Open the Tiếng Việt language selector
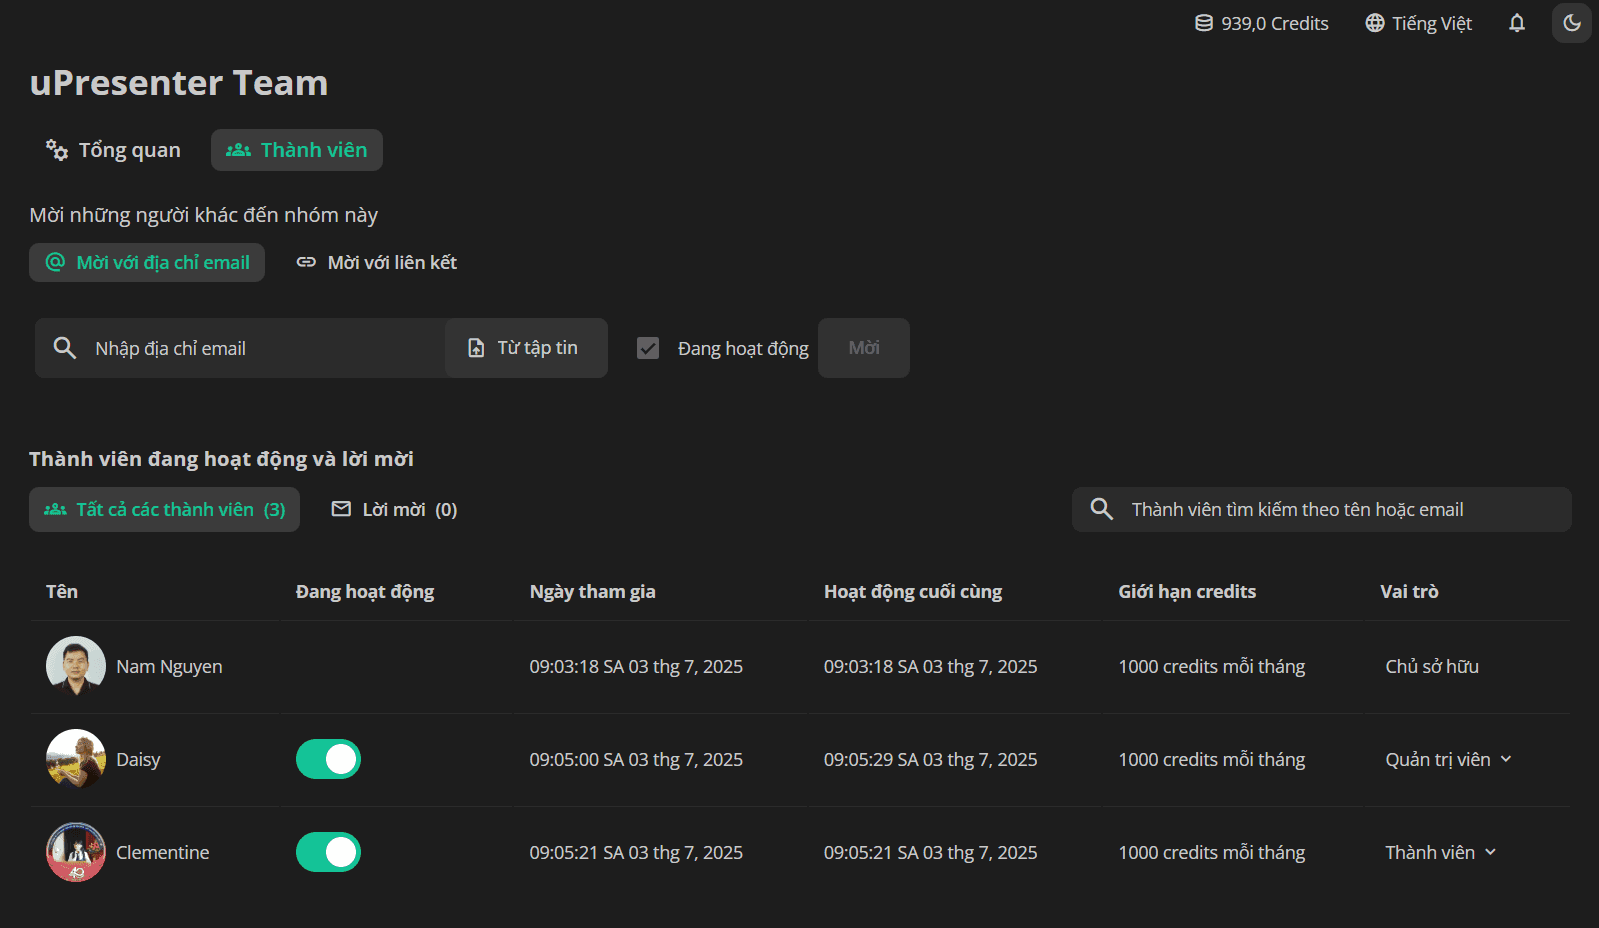The image size is (1599, 928). [1419, 23]
